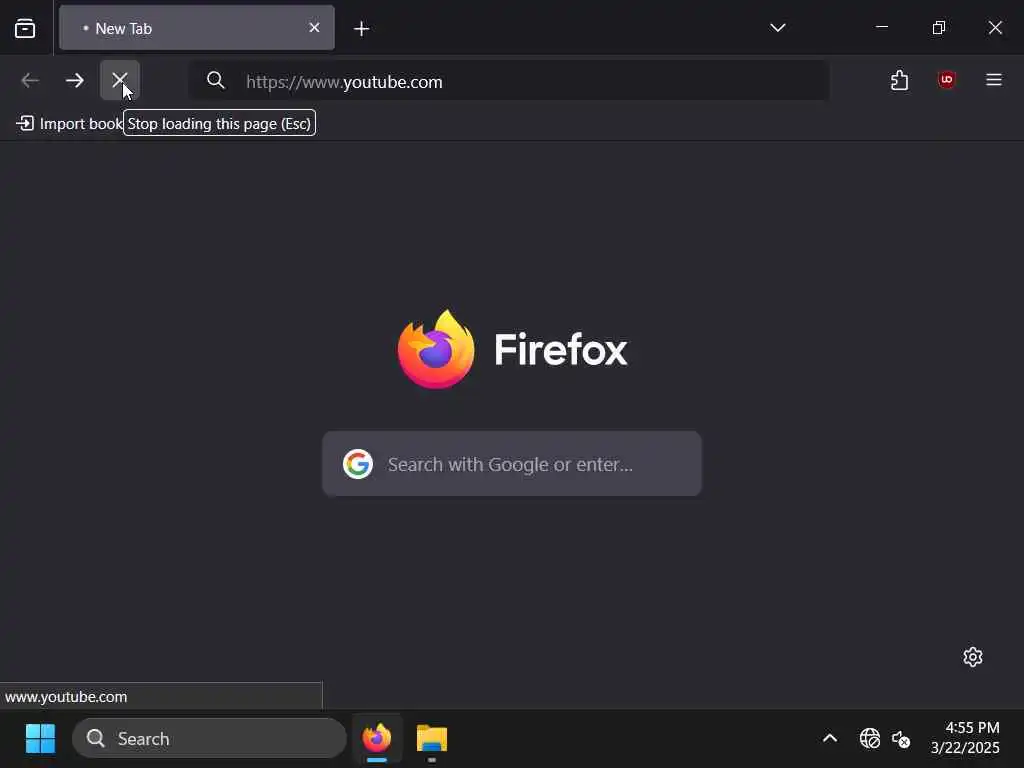The width and height of the screenshot is (1024, 768).
Task: Open the Firefox View recent browsing icon
Action: tap(25, 28)
